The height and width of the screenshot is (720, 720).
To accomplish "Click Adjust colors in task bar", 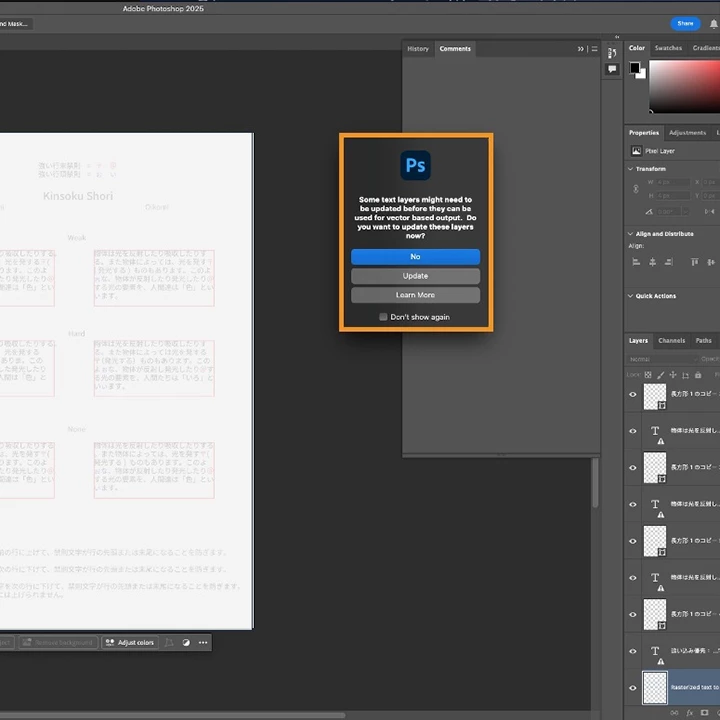I will point(130,642).
